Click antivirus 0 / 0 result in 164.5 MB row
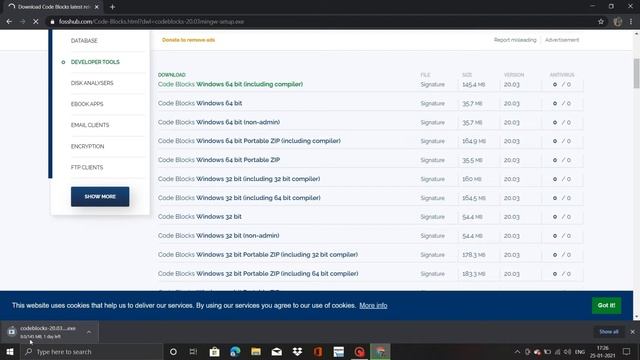 click(562, 198)
